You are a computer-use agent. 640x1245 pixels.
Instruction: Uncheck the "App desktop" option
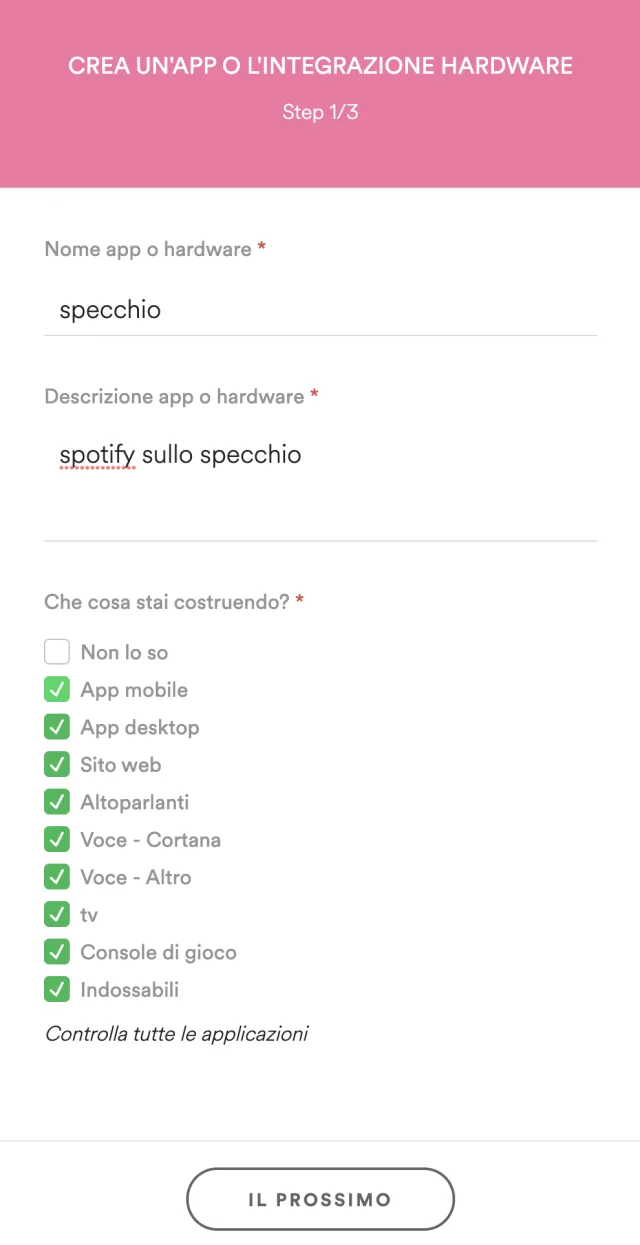tap(57, 727)
